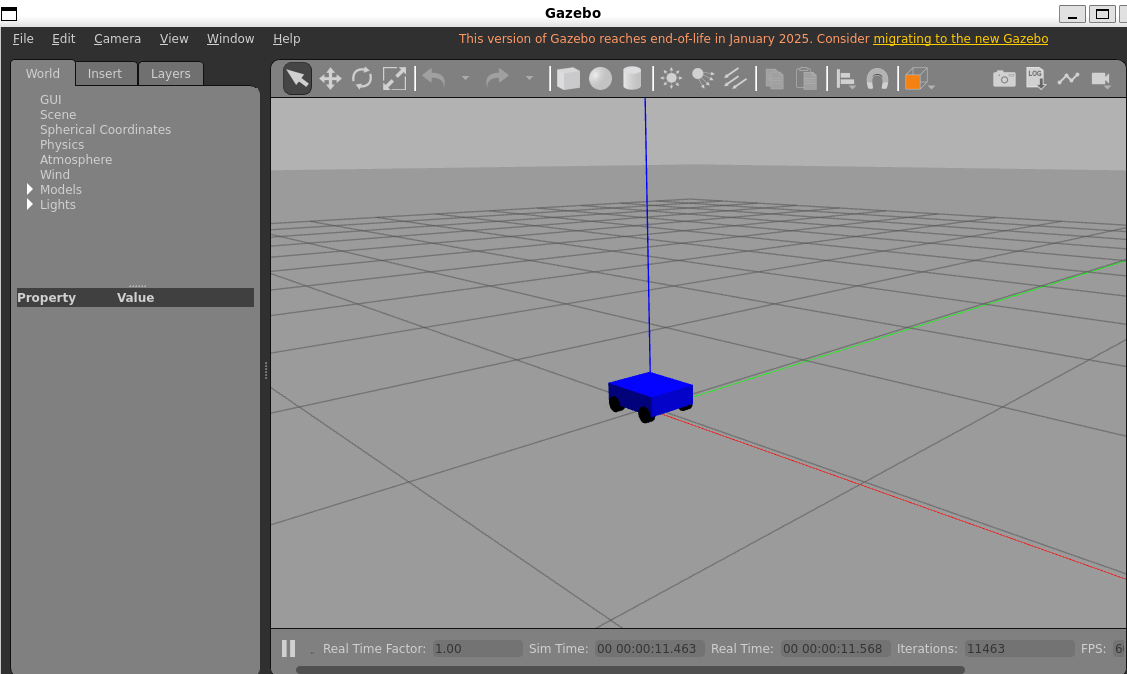
Task: Insert a sphere shape
Action: pos(600,79)
